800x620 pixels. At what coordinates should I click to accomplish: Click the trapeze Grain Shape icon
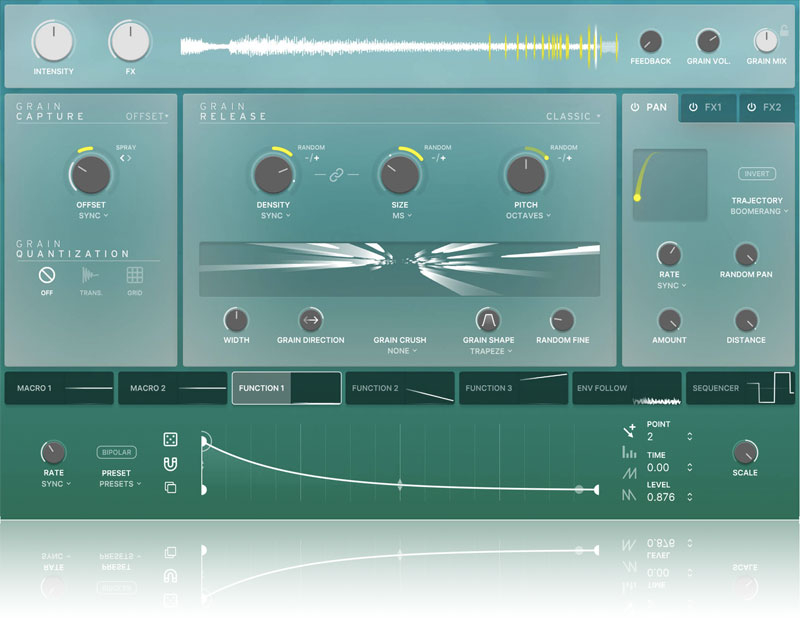pyautogui.click(x=488, y=320)
